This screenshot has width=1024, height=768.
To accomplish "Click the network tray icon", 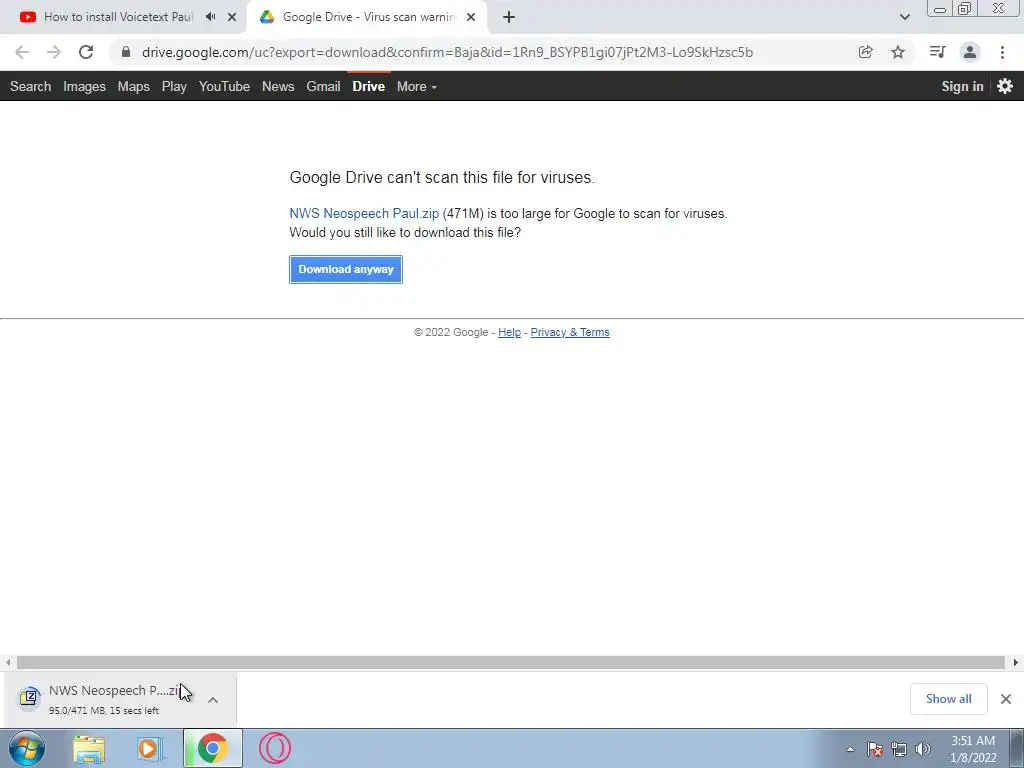I will pyautogui.click(x=899, y=749).
